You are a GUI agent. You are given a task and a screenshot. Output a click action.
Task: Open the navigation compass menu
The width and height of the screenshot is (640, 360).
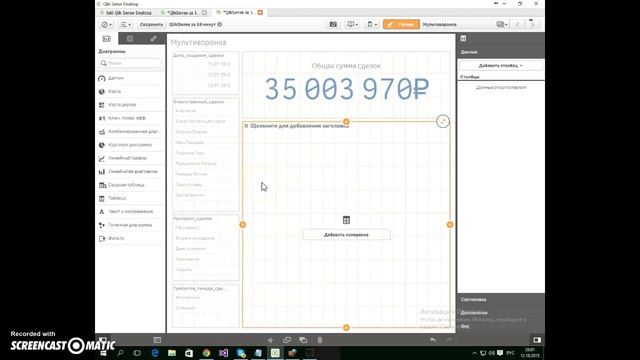[x=107, y=24]
